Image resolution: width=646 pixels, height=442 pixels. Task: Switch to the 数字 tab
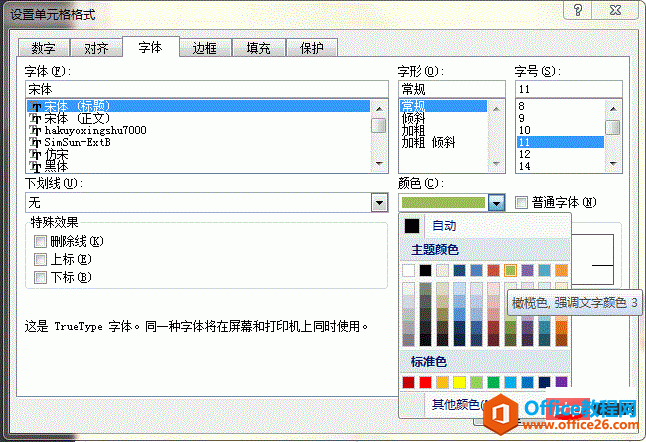44,48
